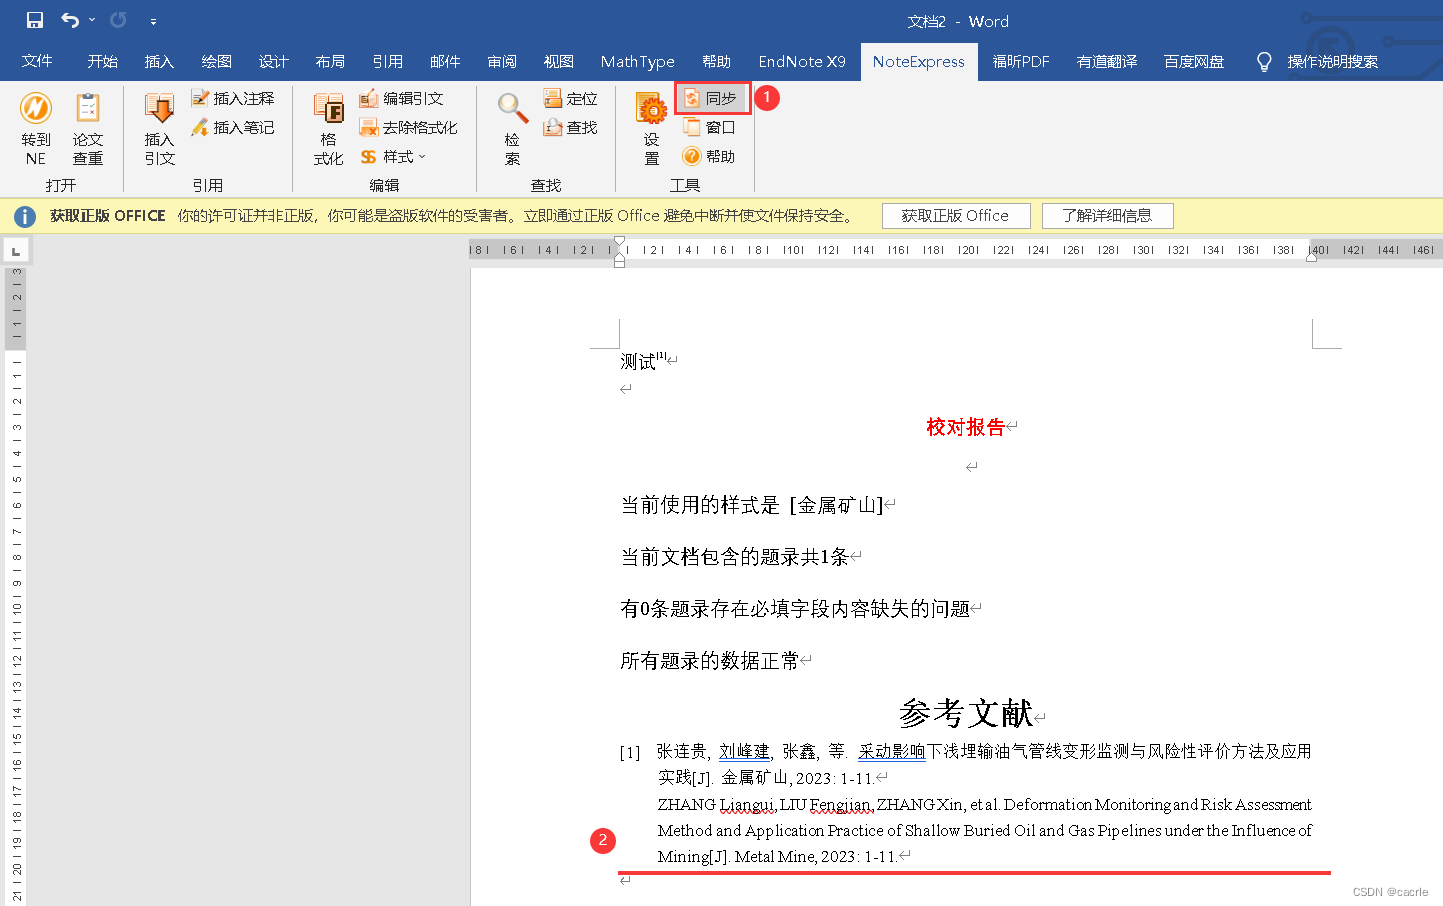This screenshot has width=1443, height=906.
Task: Click the line 当前文档包含的题录共1条
Action: pyautogui.click(x=735, y=557)
